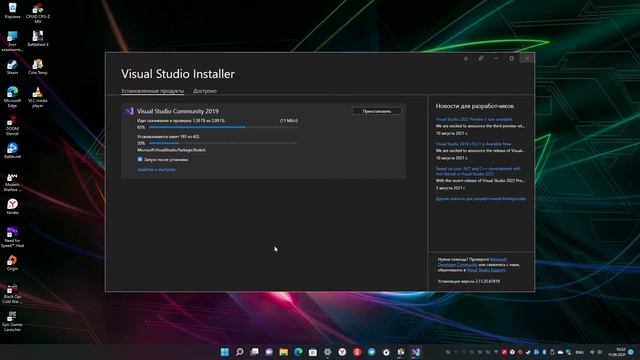The height and width of the screenshot is (360, 640).
Task: Open Yandex browser from the taskbar
Action: 342,352
